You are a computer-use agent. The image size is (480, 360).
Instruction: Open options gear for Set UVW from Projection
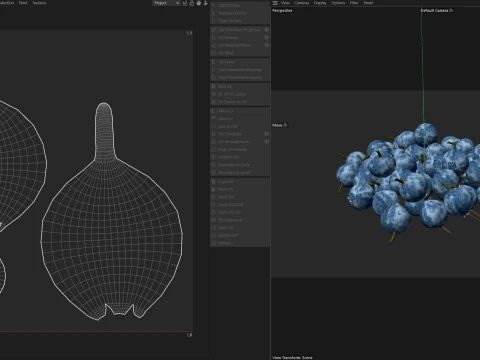266,30
